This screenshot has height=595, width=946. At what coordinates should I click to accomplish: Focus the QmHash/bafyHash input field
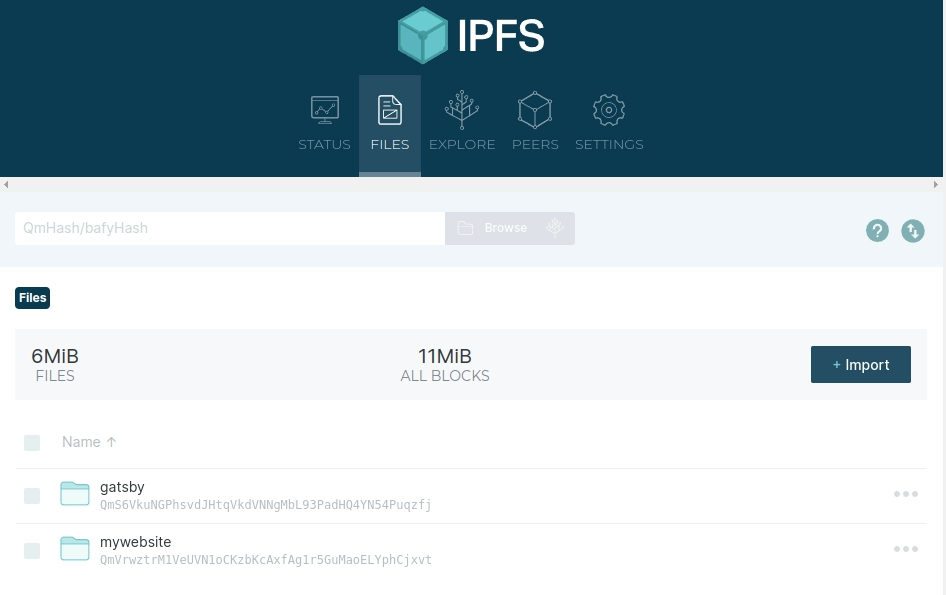230,228
